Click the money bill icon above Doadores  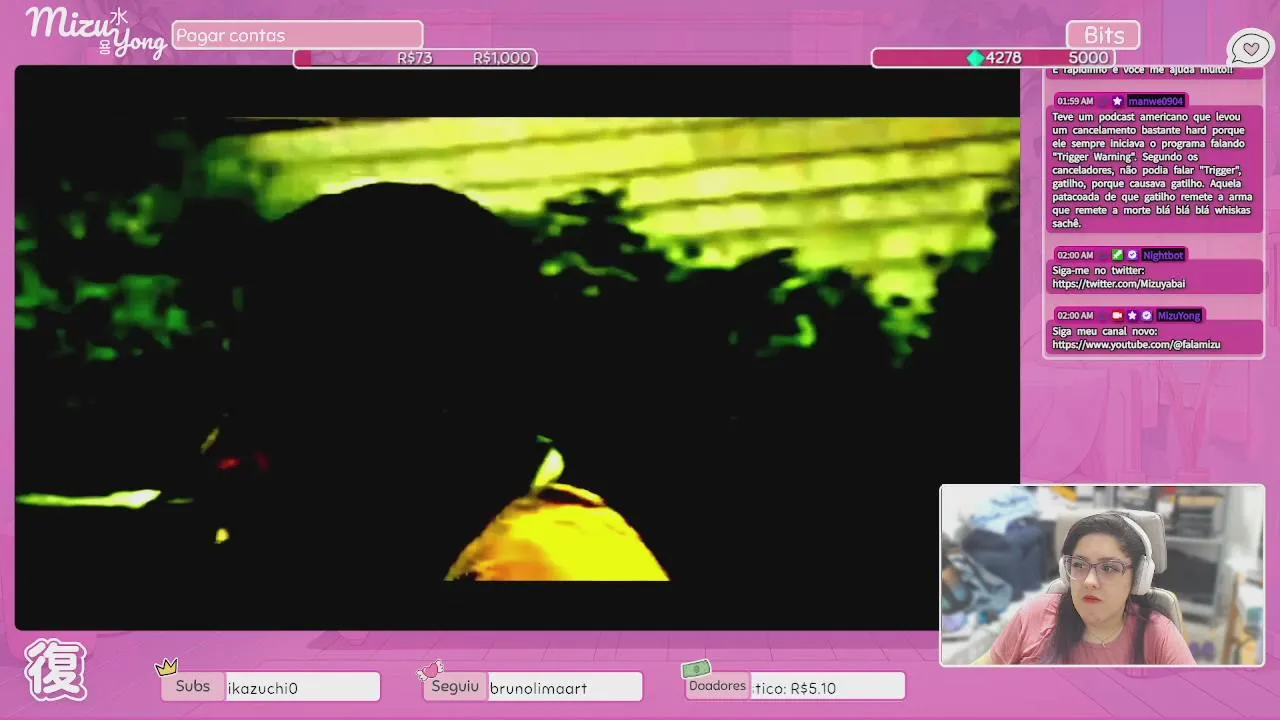click(x=696, y=669)
